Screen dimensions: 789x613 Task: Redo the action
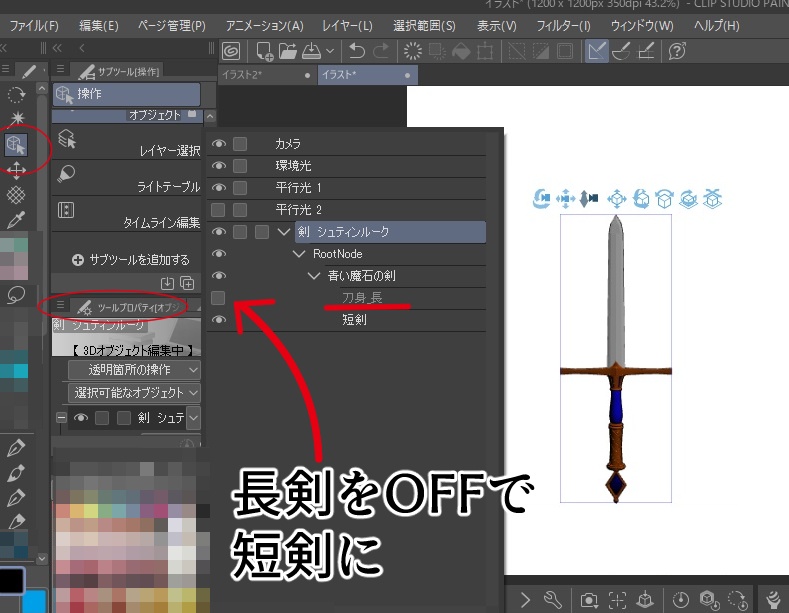pyautogui.click(x=380, y=51)
